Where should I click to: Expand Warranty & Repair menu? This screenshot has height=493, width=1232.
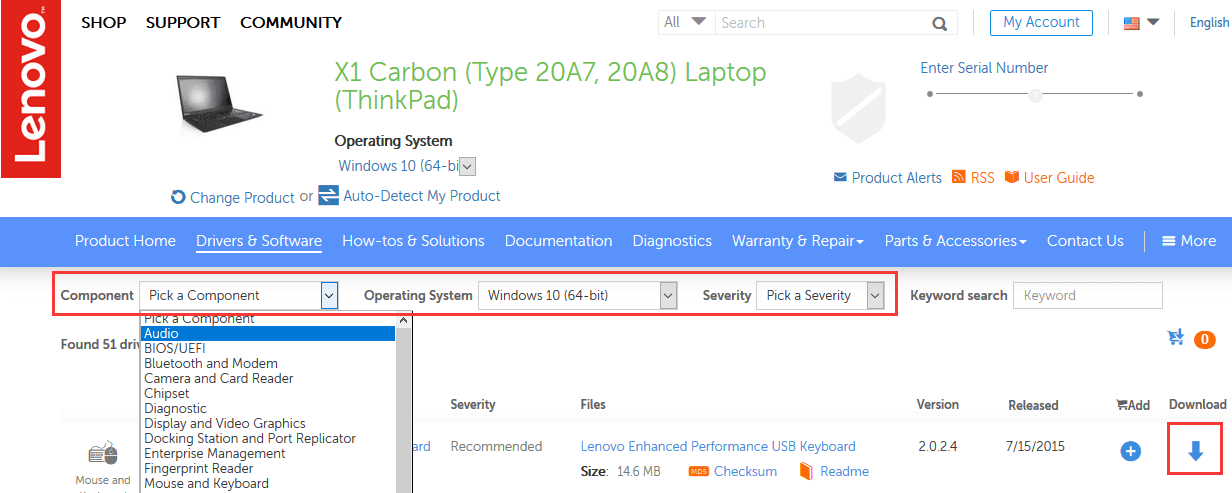coord(798,241)
